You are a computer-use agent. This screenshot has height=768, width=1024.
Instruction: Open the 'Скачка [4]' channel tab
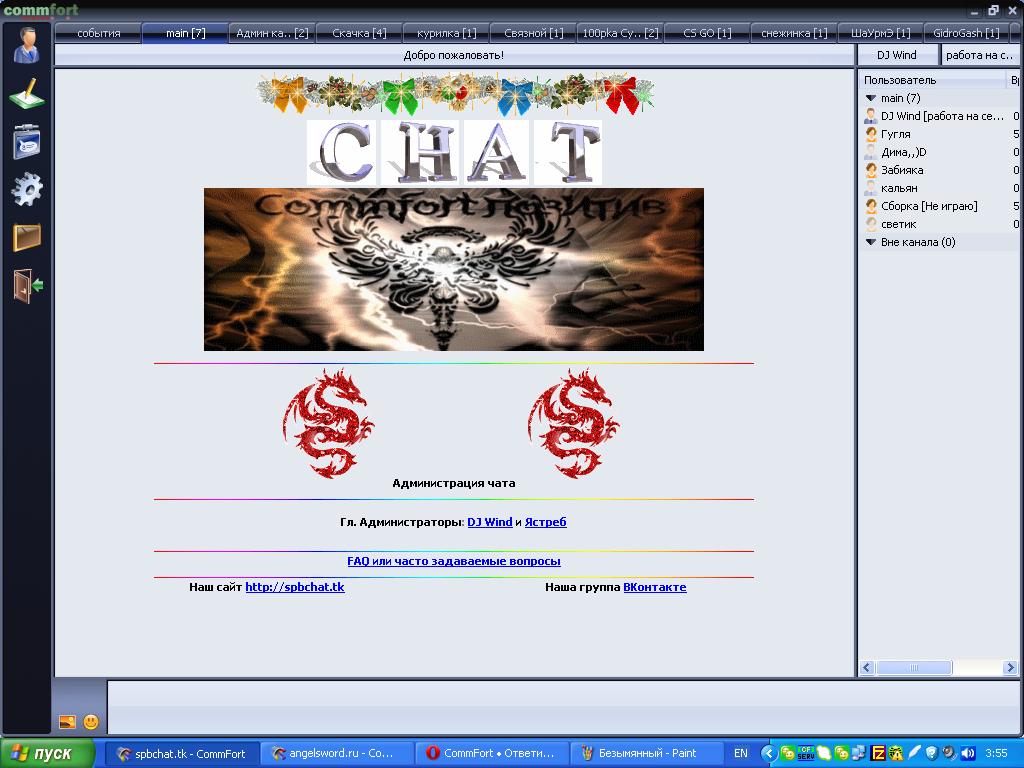tap(359, 33)
